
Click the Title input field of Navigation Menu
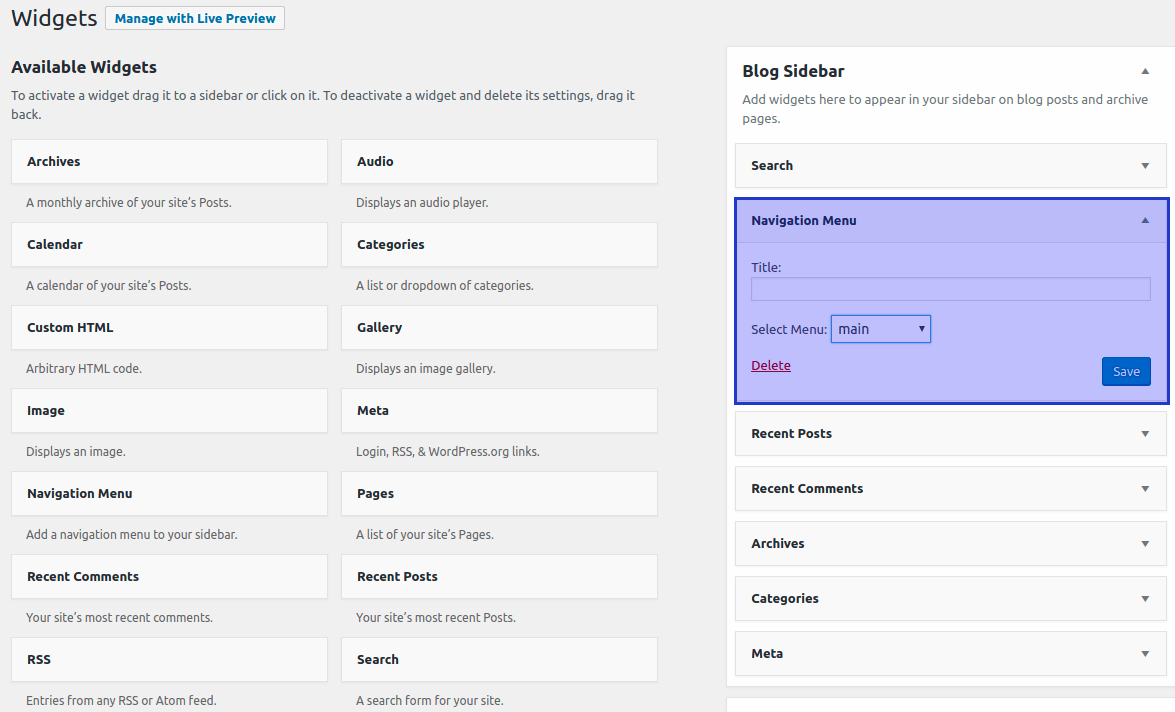pos(949,289)
